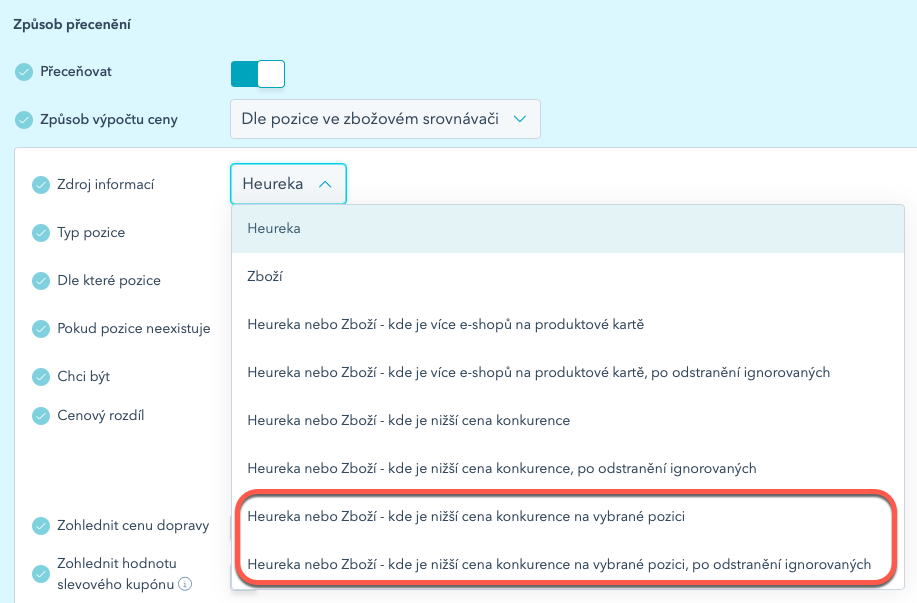This screenshot has width=917, height=603.
Task: Click the checkmark icon beside Způsob výpočtu ceny
Action: pyautogui.click(x=25, y=118)
